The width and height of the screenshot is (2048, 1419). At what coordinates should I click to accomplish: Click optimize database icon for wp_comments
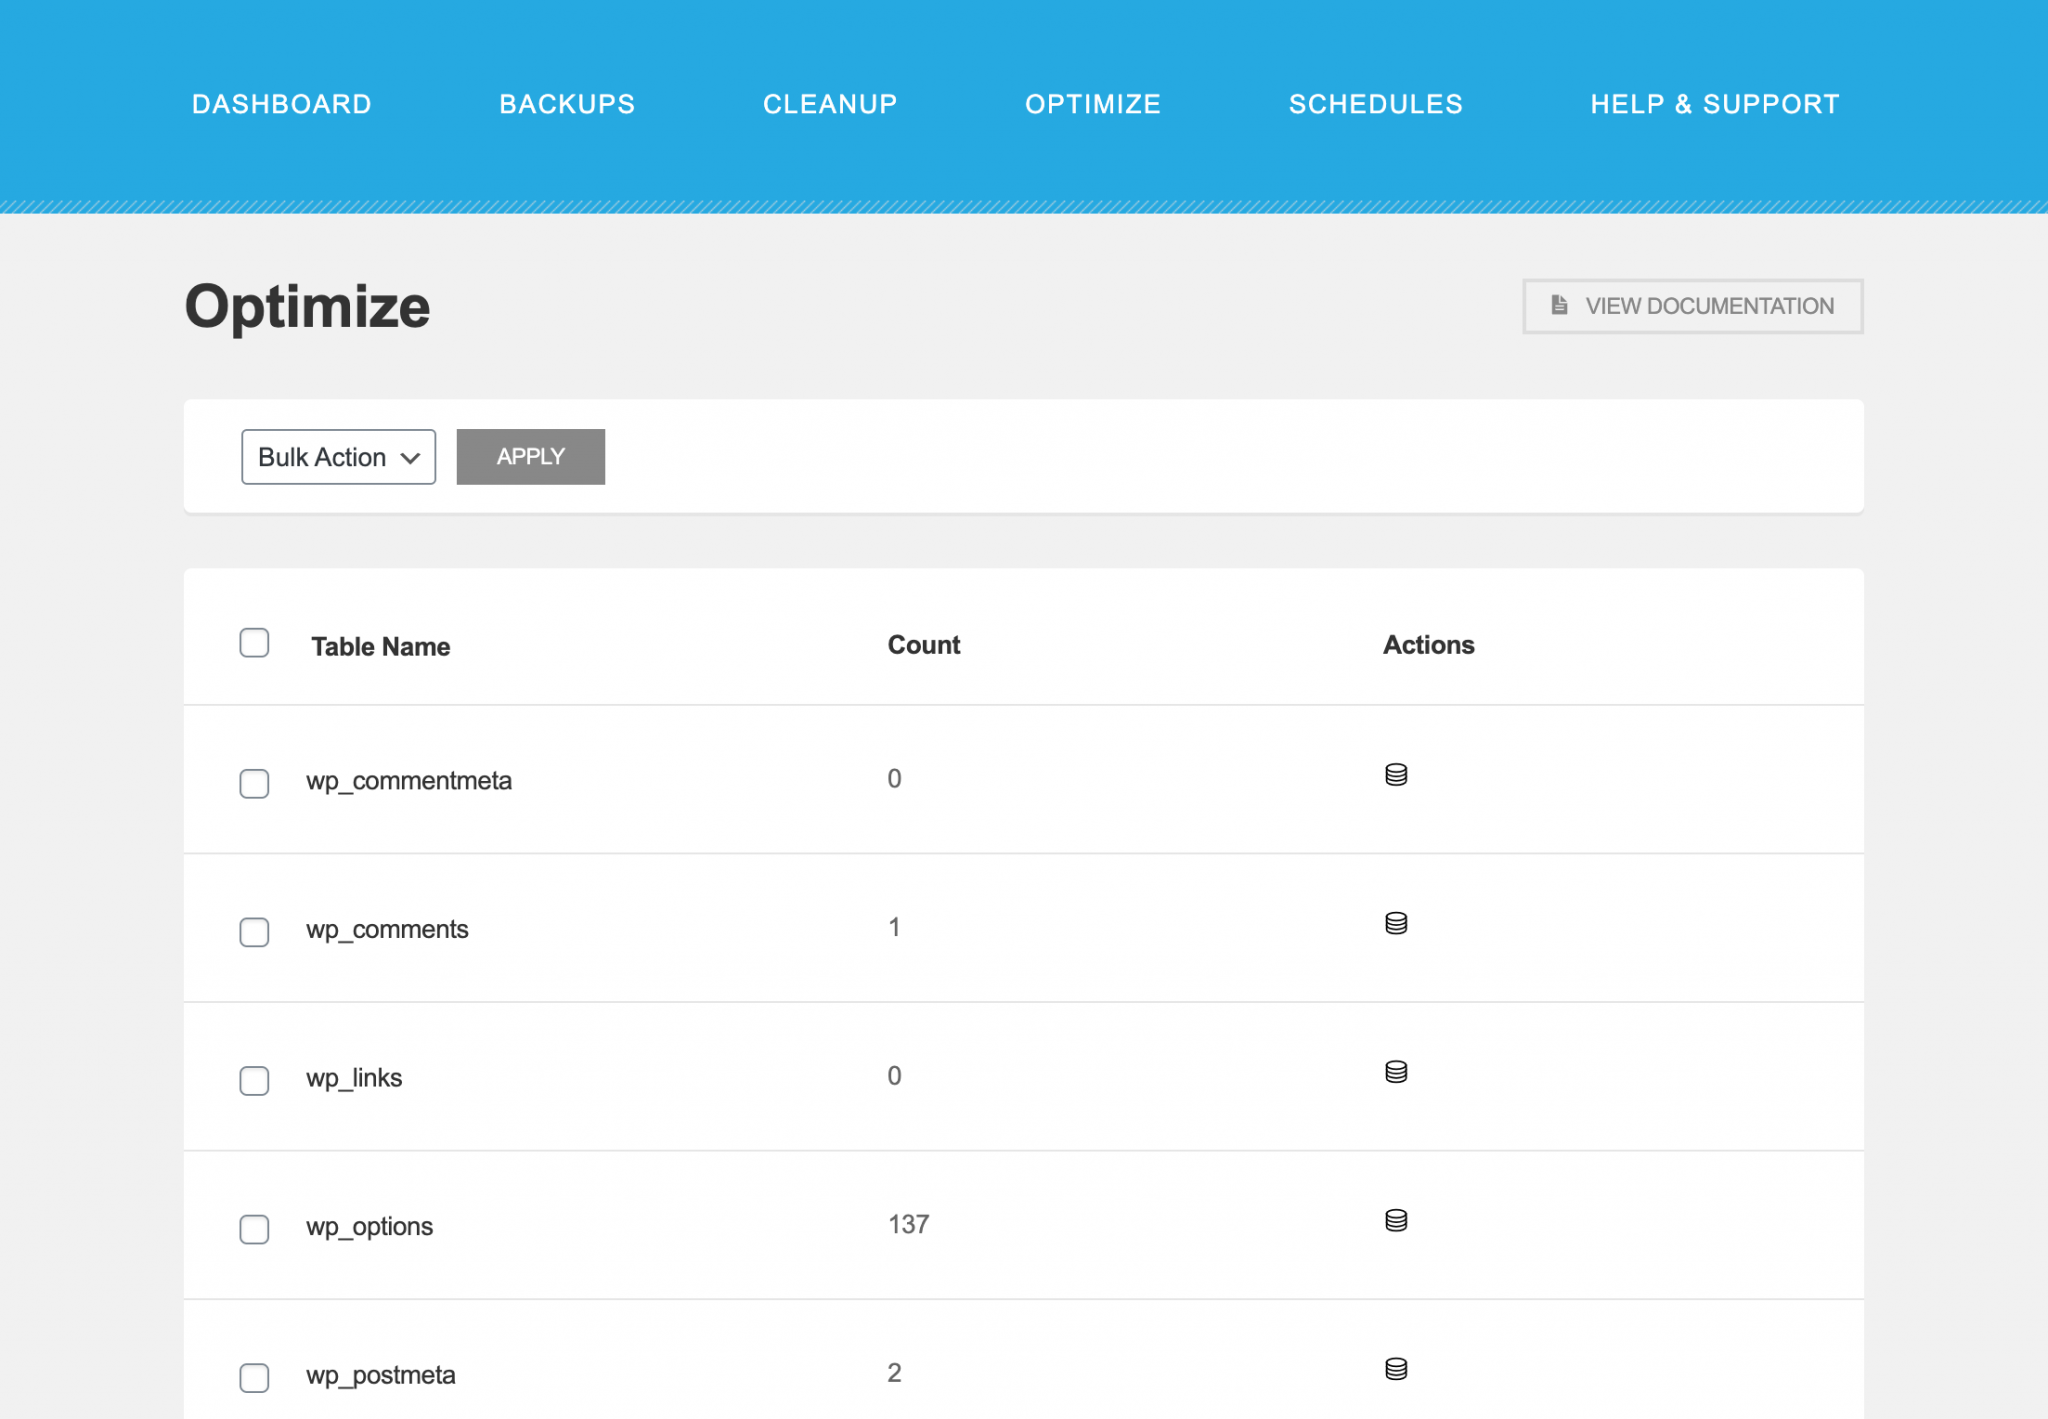click(x=1396, y=923)
